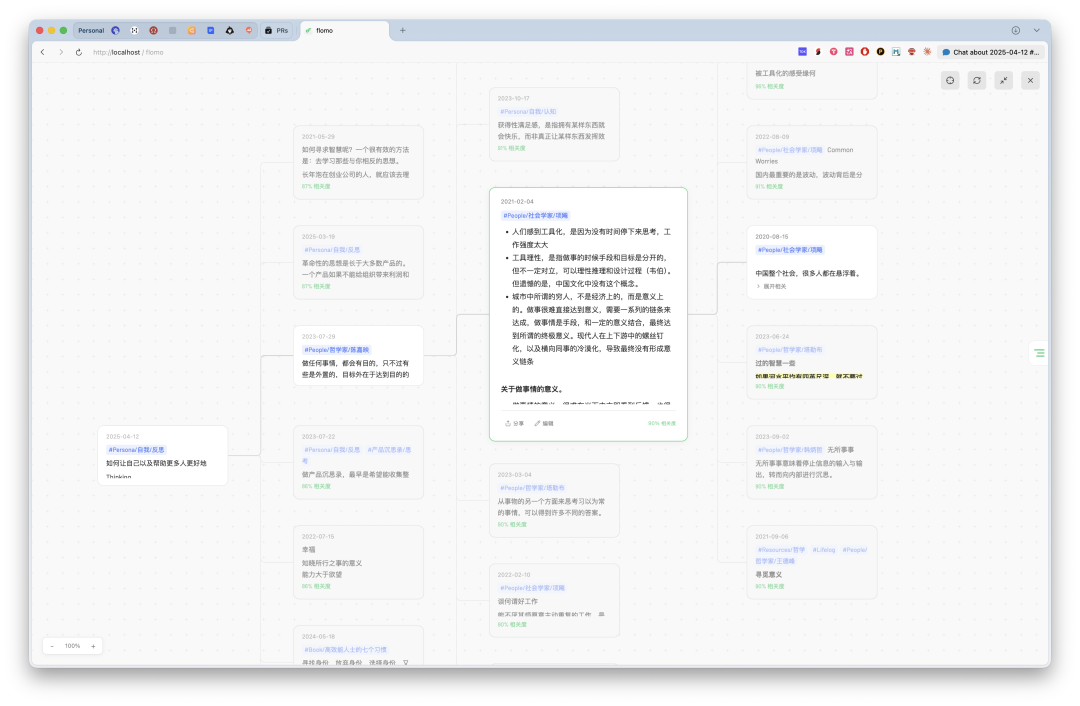The height and width of the screenshot is (706, 1080).
Task: Click the Common Worries text on the 2022-08-09 card
Action: point(804,156)
